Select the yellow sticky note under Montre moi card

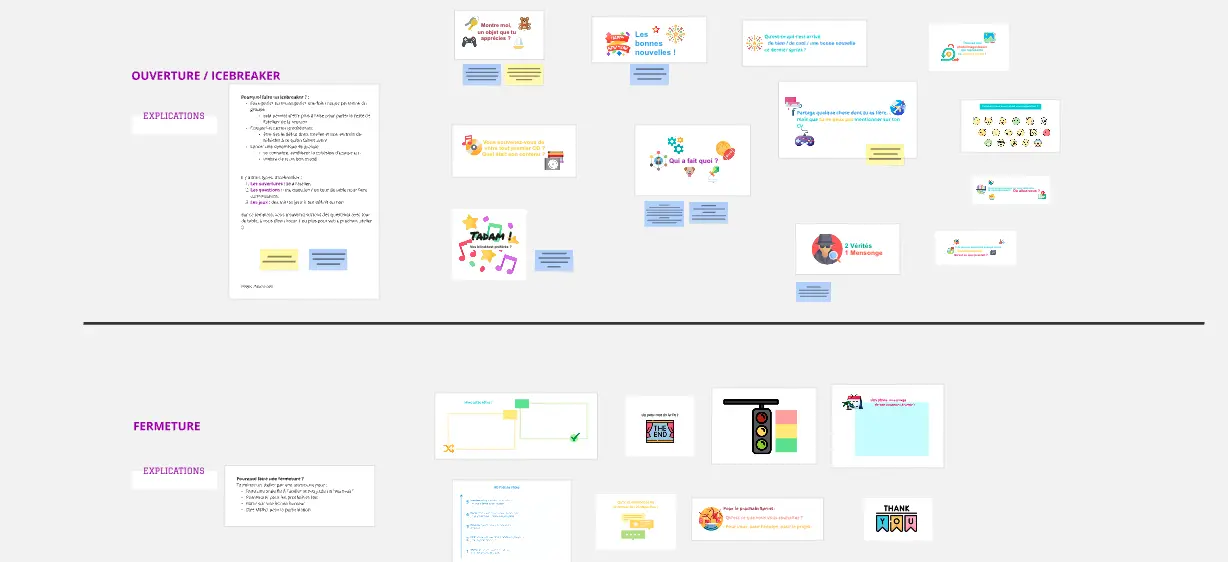pyautogui.click(x=524, y=74)
